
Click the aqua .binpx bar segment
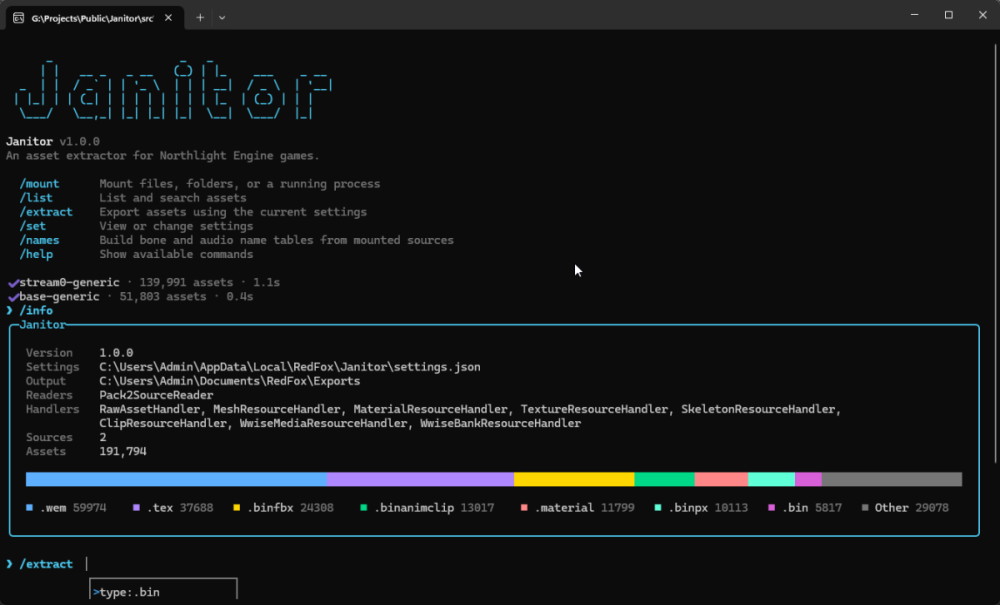(772, 479)
